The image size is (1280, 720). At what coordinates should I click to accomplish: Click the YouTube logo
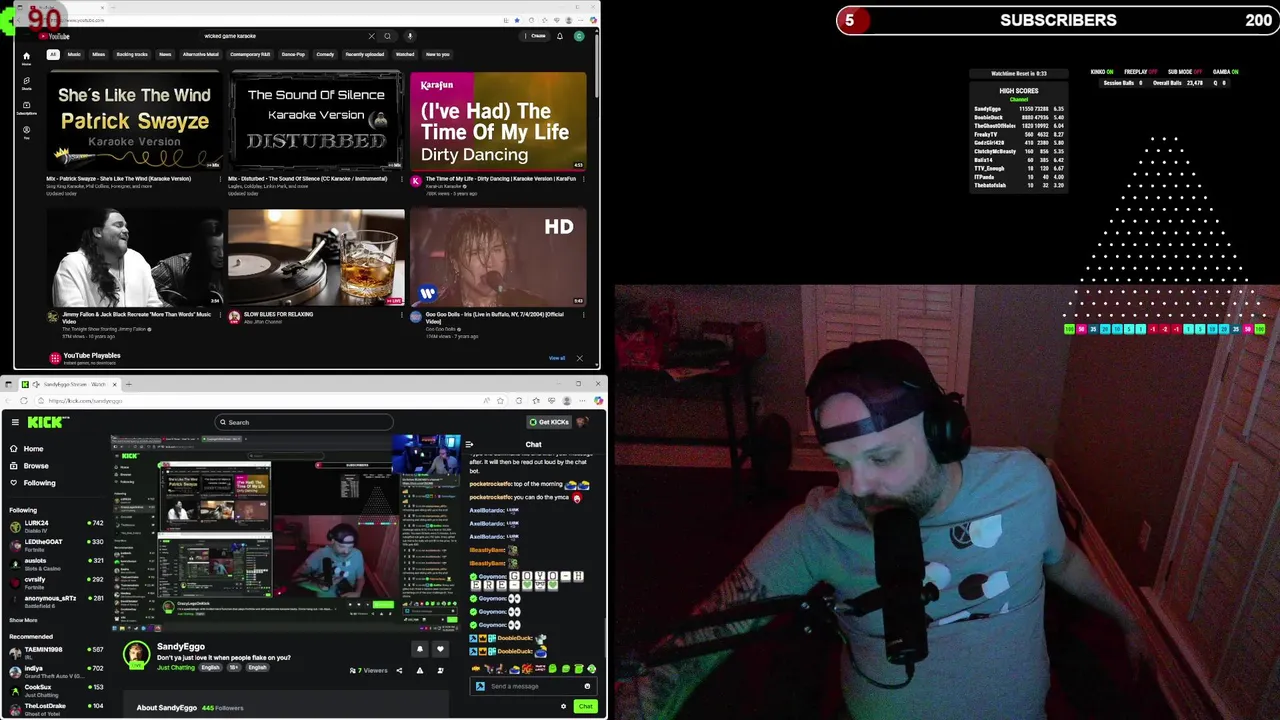[x=54, y=36]
